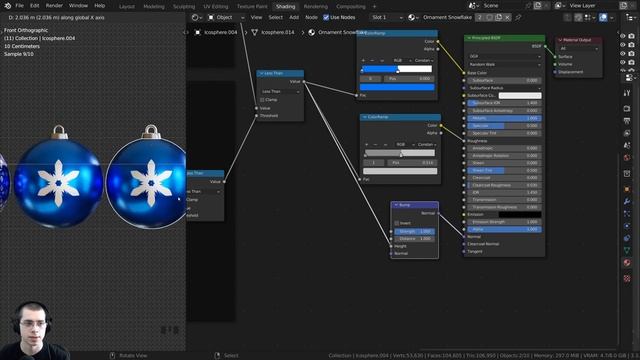Unlink the material with X button
The width and height of the screenshot is (640, 360).
[x=507, y=18]
